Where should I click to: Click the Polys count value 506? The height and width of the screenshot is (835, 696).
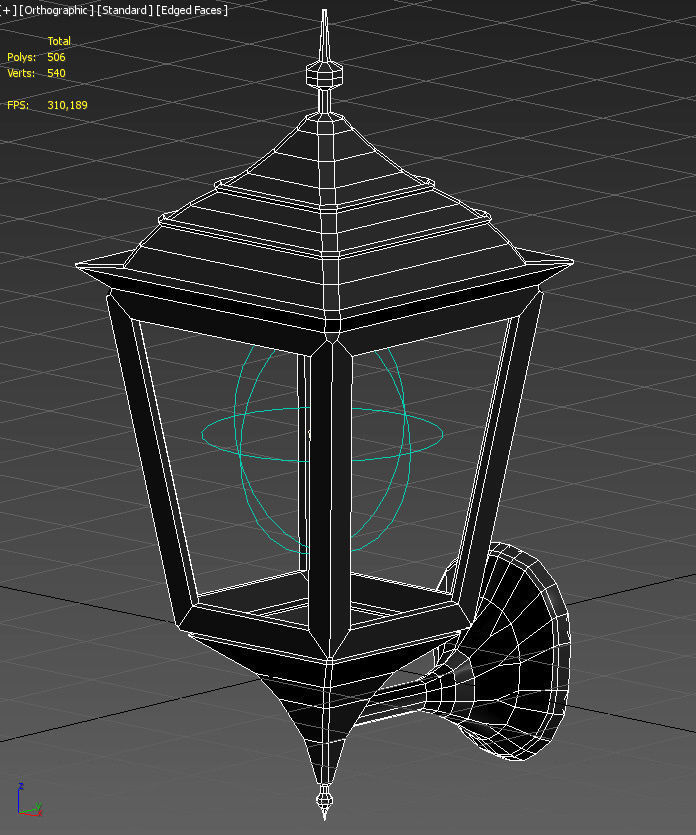pyautogui.click(x=56, y=57)
